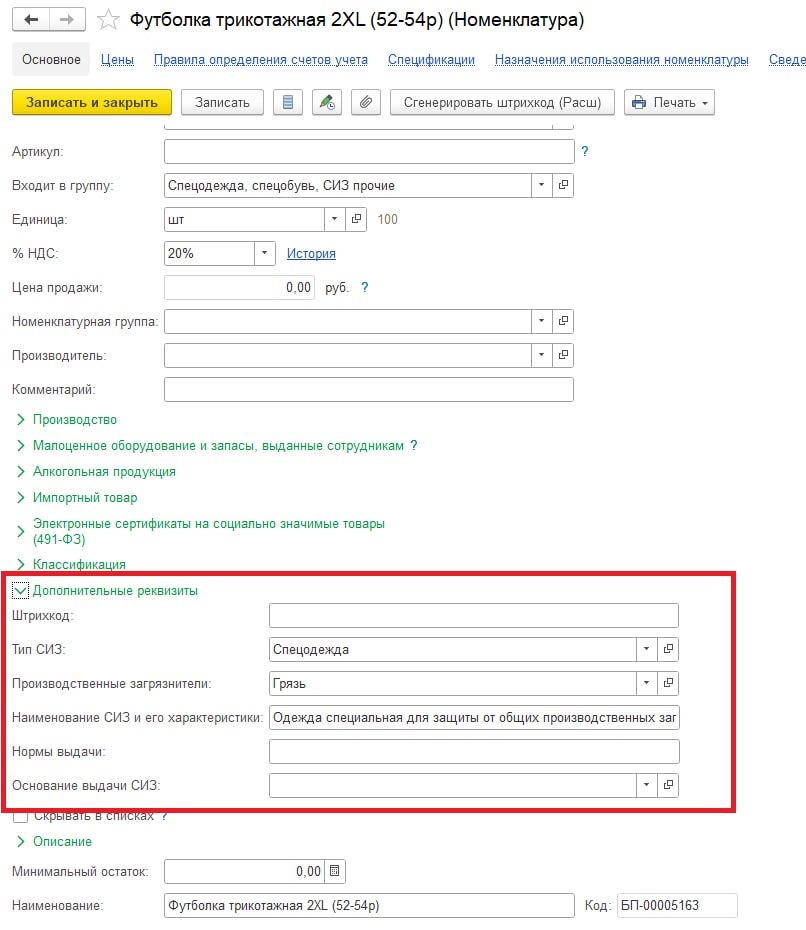Open attached files via paperclip icon
Image resolution: width=806 pixels, height=930 pixels.
pyautogui.click(x=366, y=103)
